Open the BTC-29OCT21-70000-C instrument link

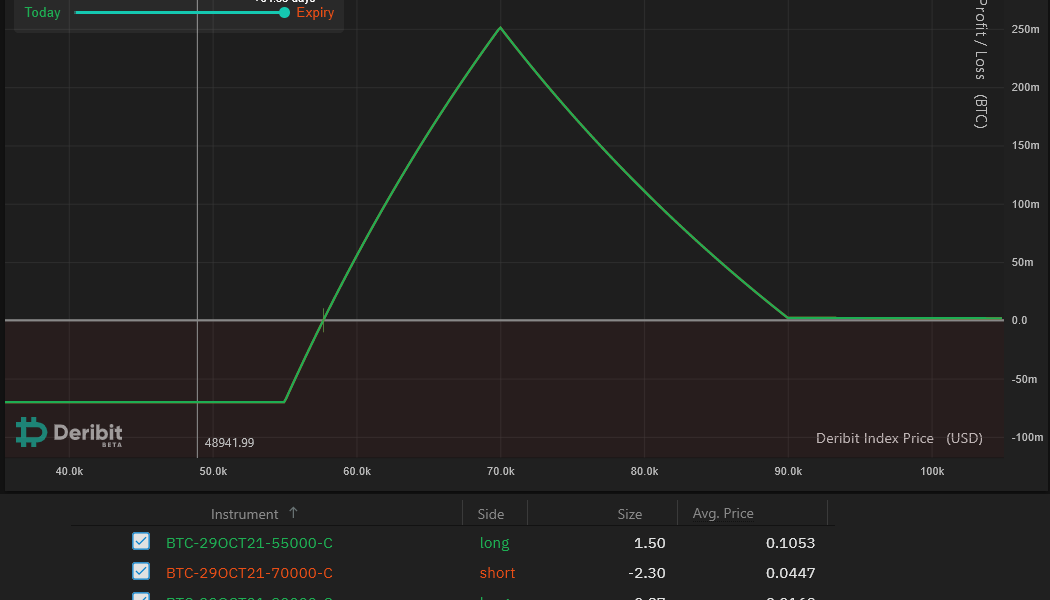(x=249, y=573)
